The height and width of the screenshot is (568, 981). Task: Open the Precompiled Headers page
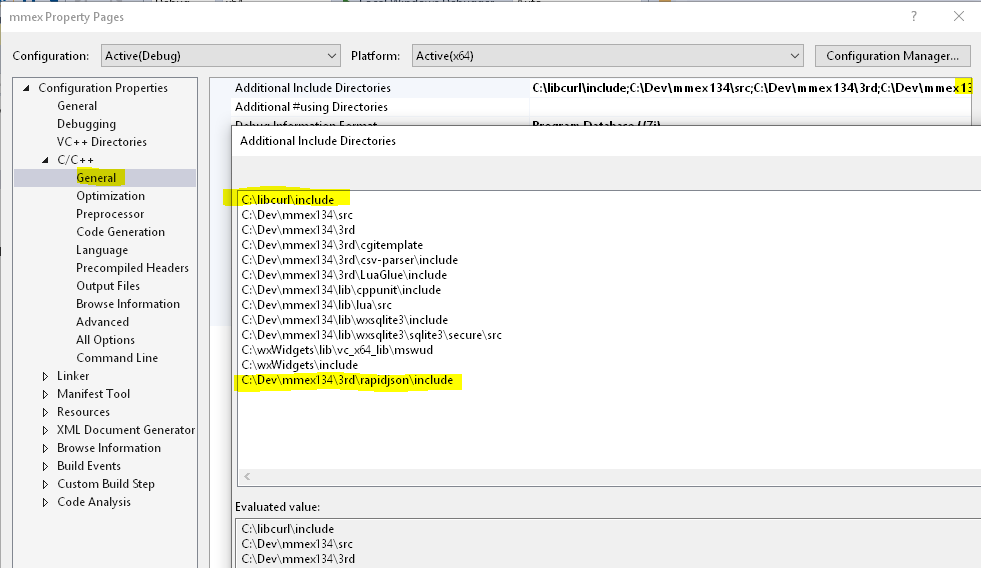tap(132, 268)
